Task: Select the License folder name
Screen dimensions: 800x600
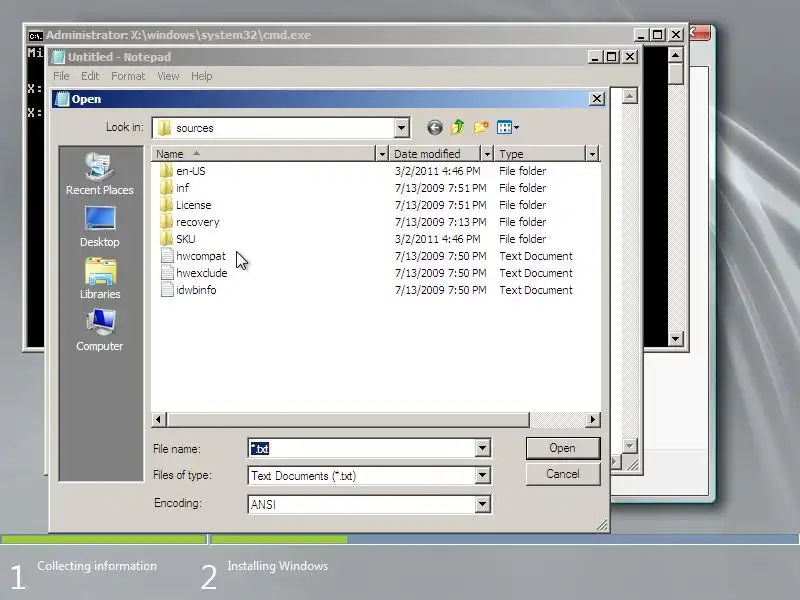Action: click(x=193, y=205)
